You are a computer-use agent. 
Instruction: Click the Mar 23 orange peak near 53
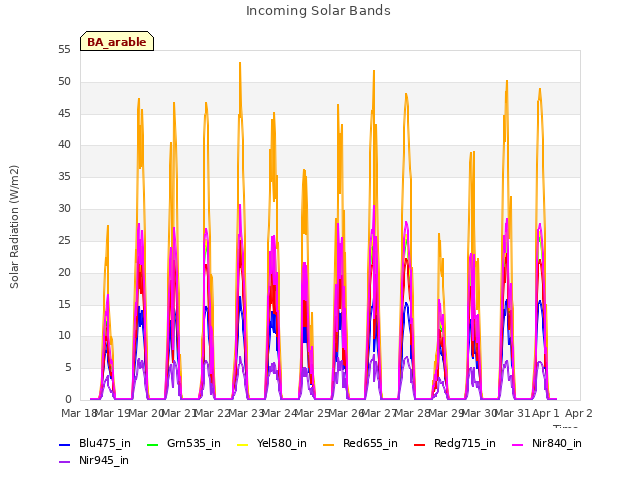click(x=240, y=63)
